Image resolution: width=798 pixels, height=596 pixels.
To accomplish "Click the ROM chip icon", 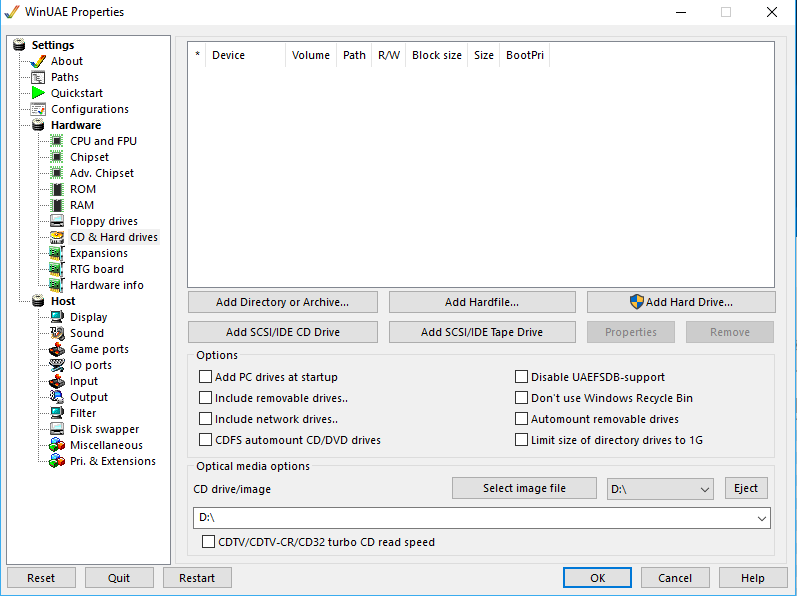I will point(58,189).
